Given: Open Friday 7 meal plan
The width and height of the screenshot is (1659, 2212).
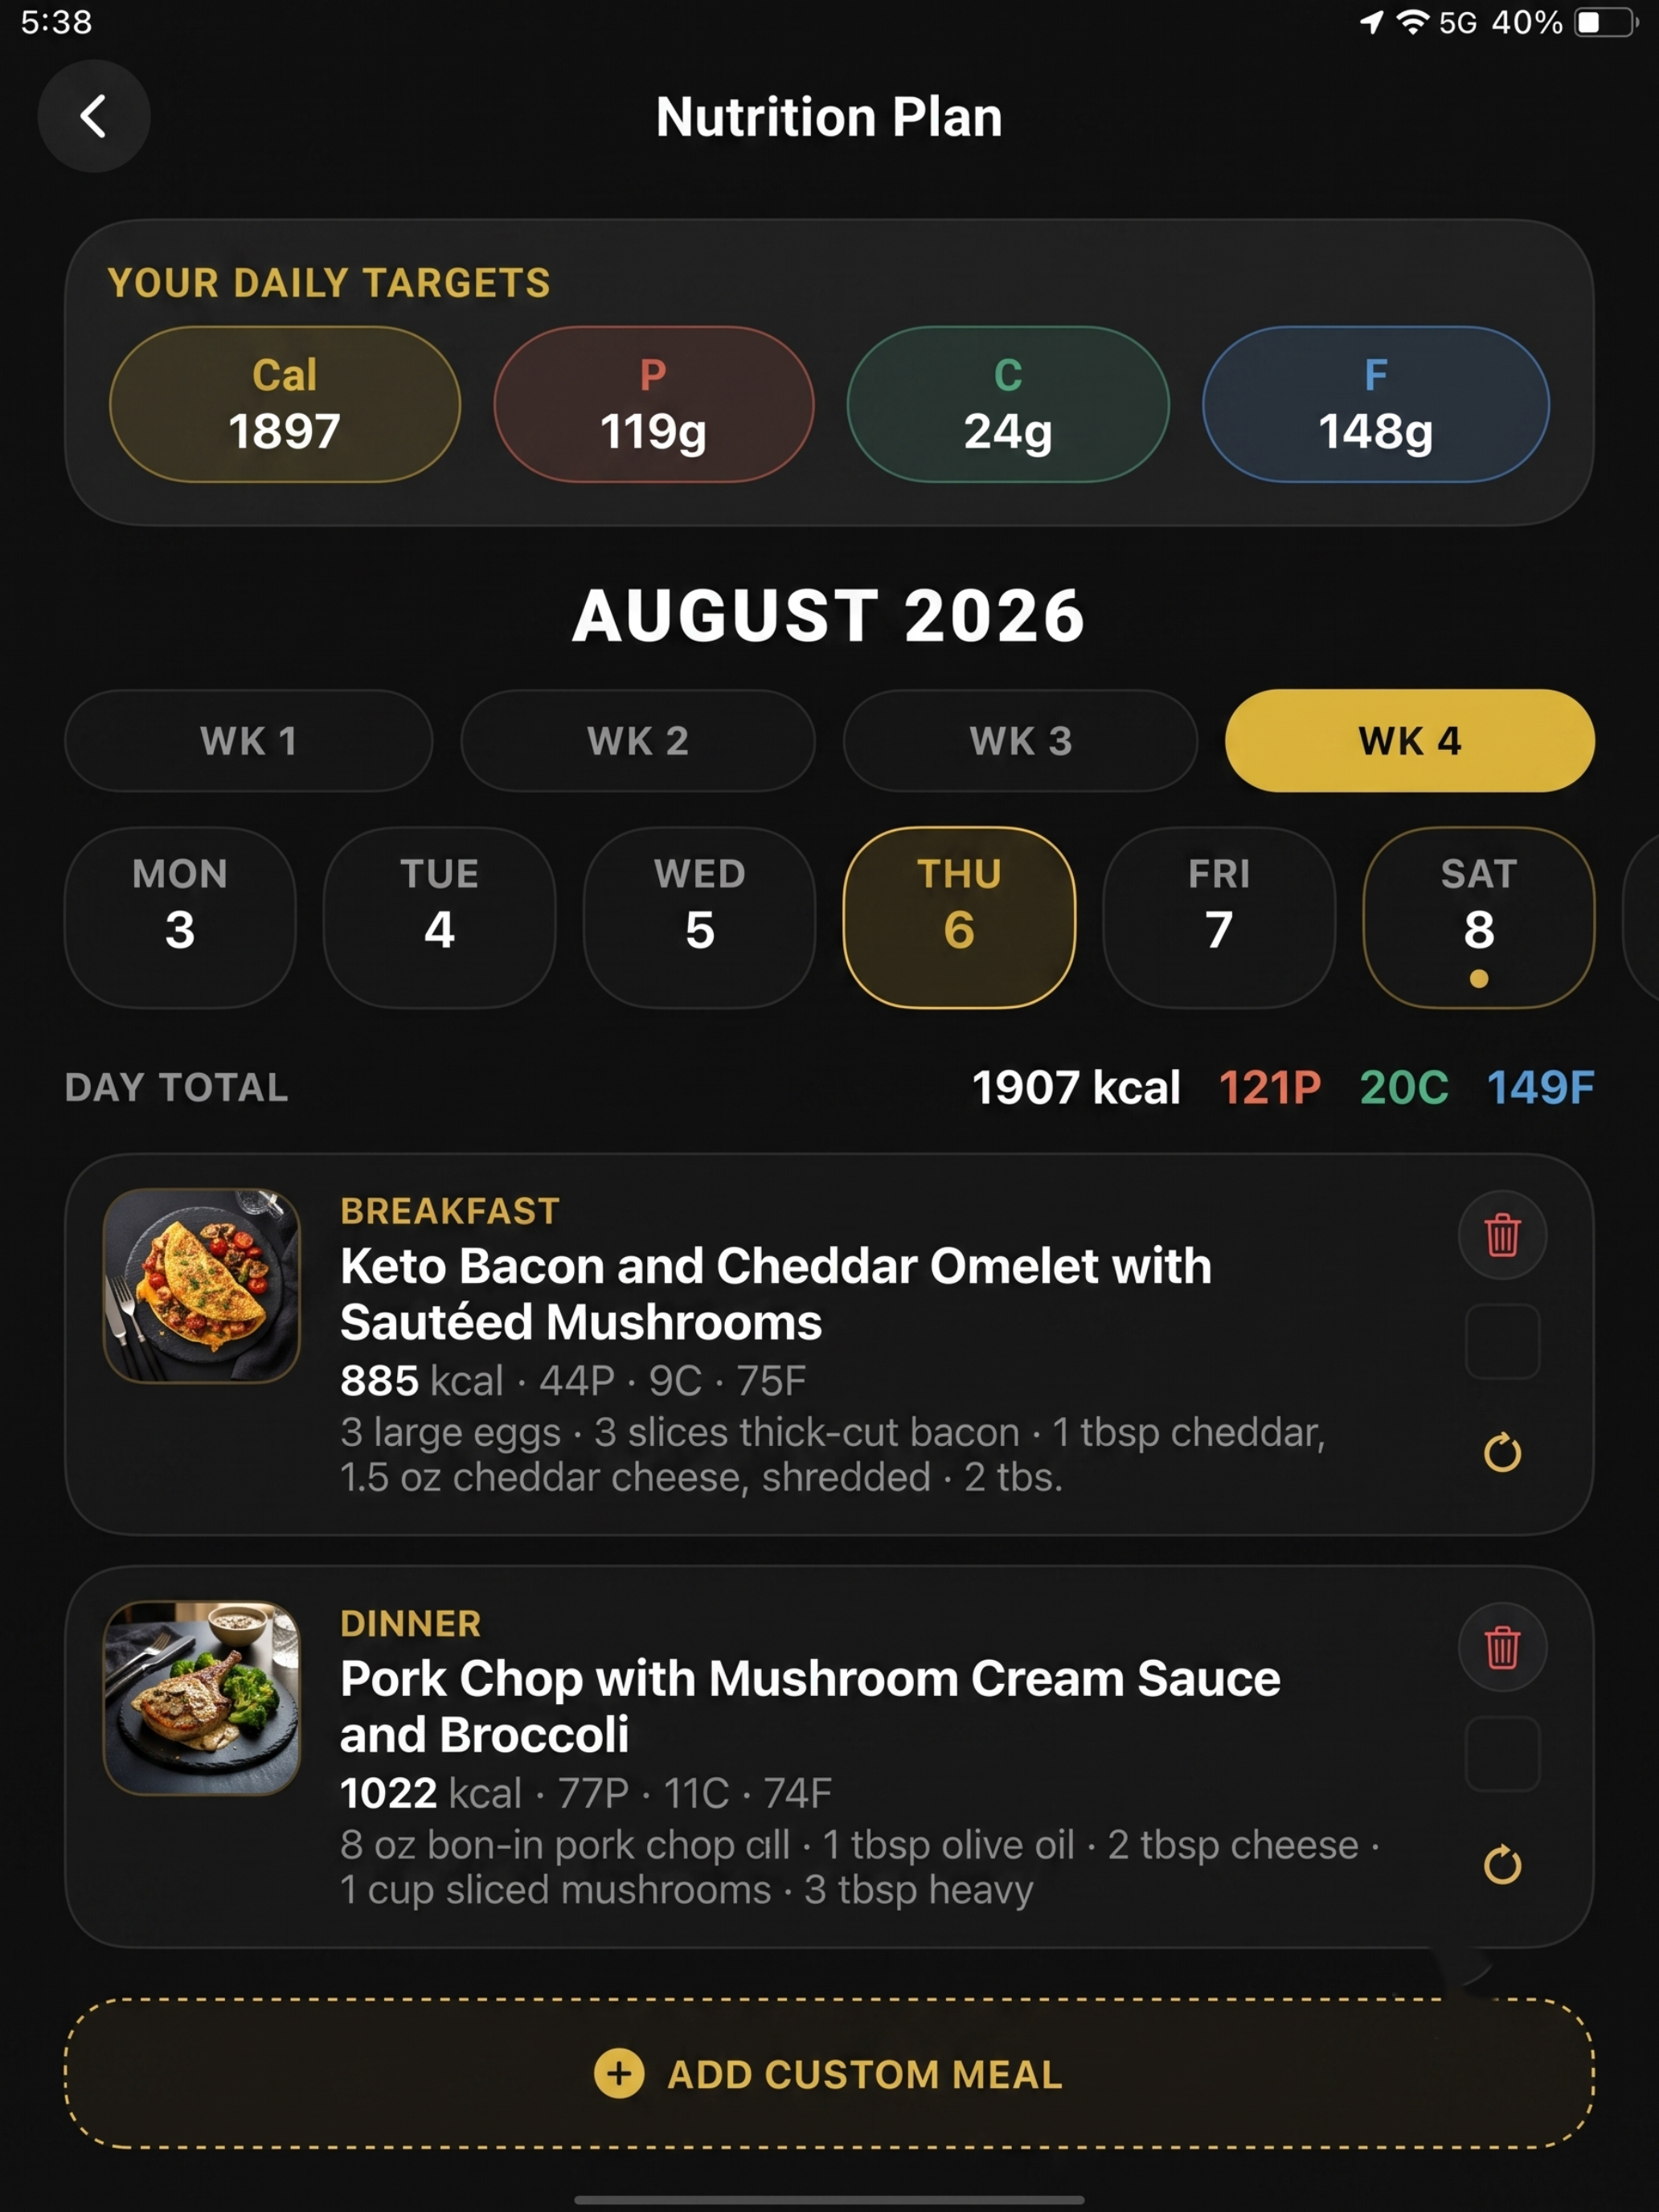Looking at the screenshot, I should pyautogui.click(x=1219, y=917).
